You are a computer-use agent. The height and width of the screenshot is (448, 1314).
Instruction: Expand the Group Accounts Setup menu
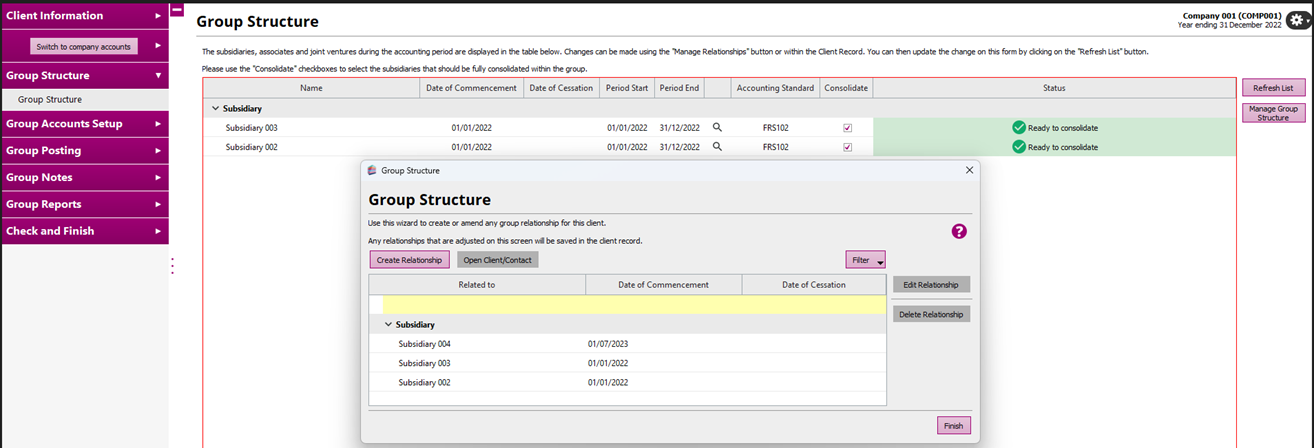pos(84,124)
